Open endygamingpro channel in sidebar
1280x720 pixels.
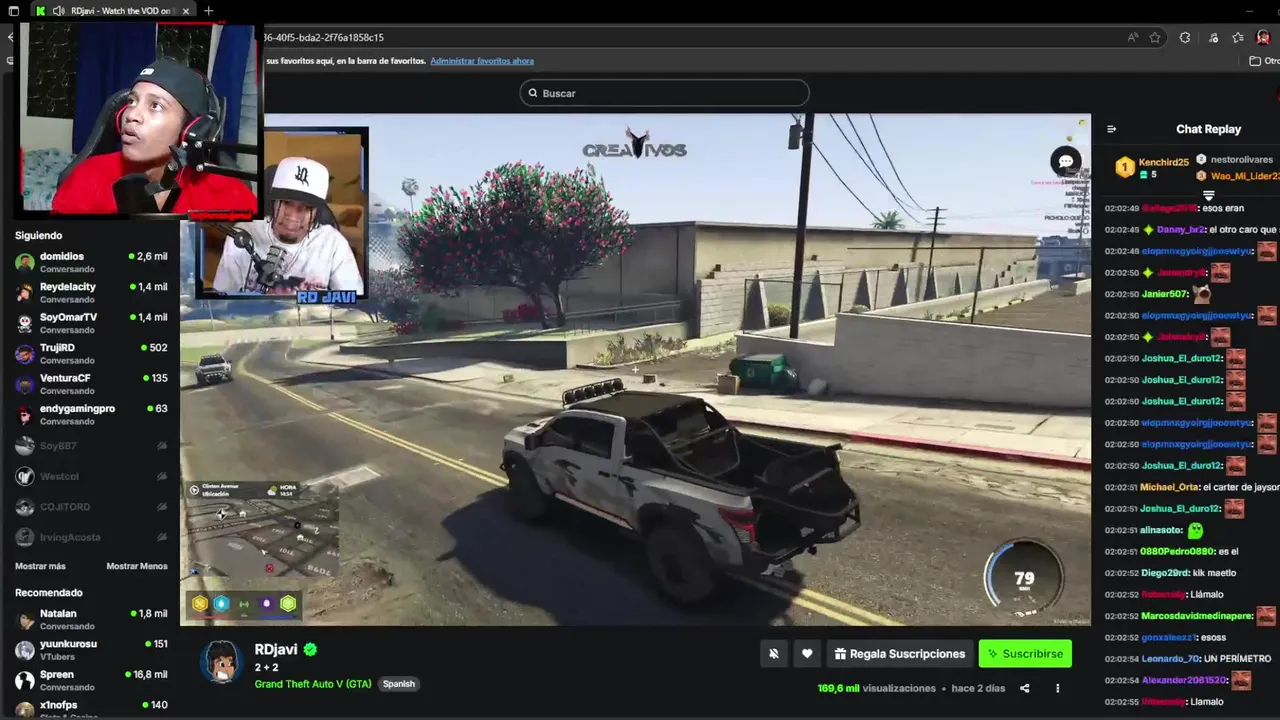pyautogui.click(x=90, y=414)
